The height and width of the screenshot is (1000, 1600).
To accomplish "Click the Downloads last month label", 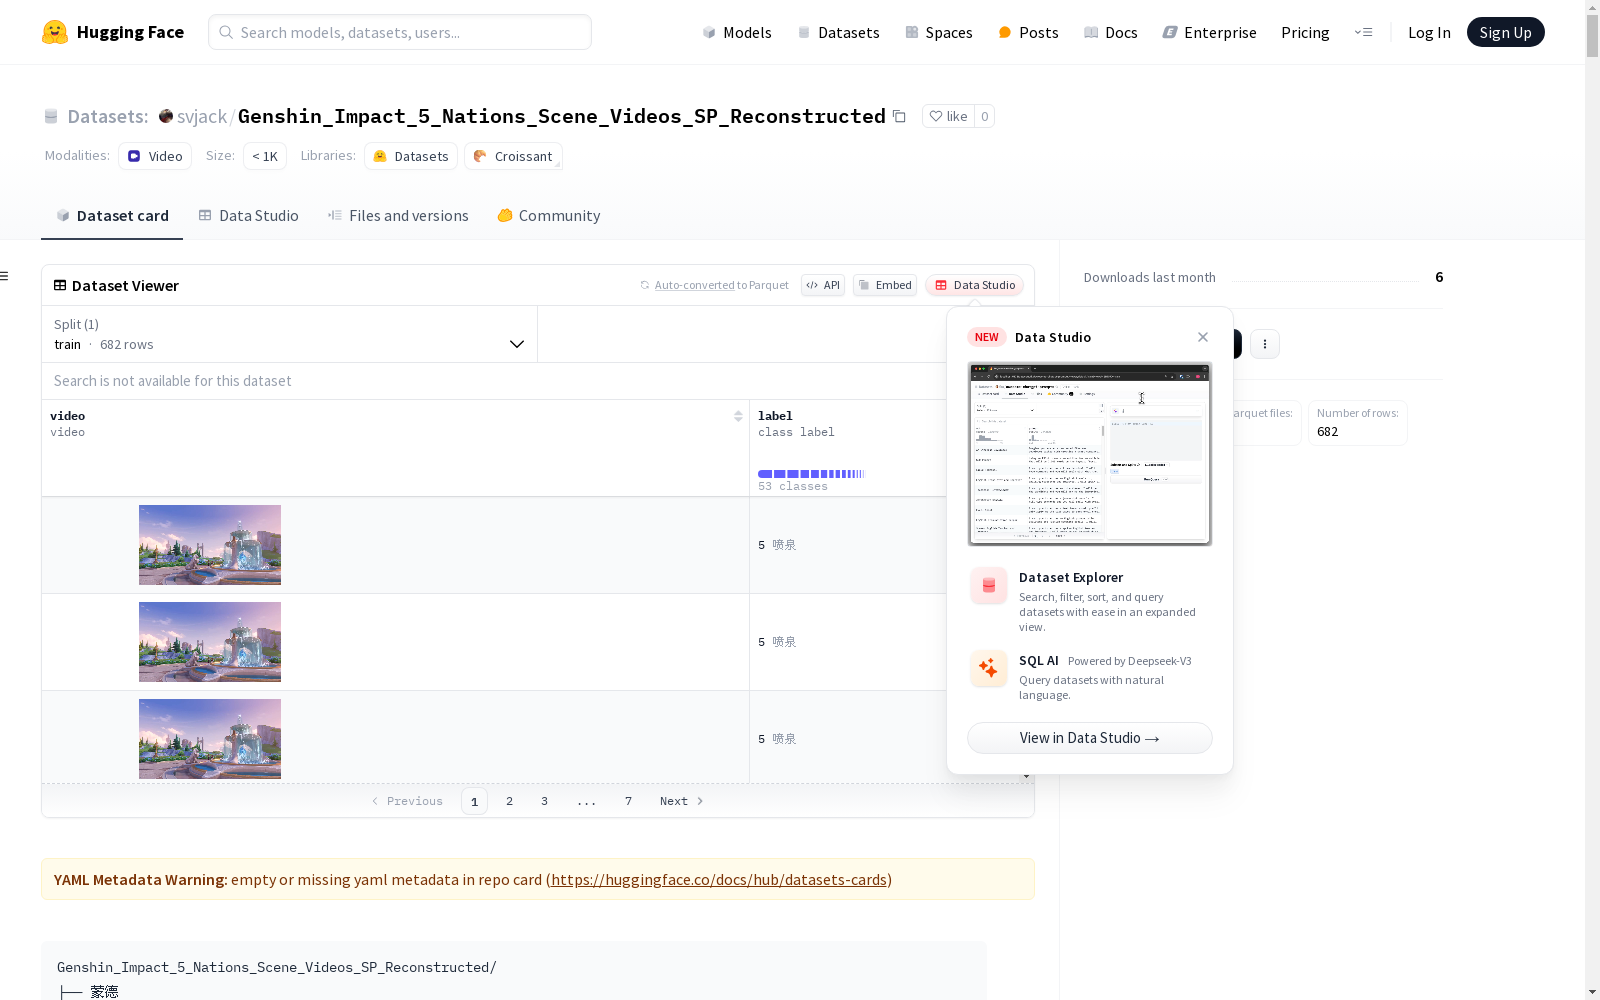I will [1150, 278].
